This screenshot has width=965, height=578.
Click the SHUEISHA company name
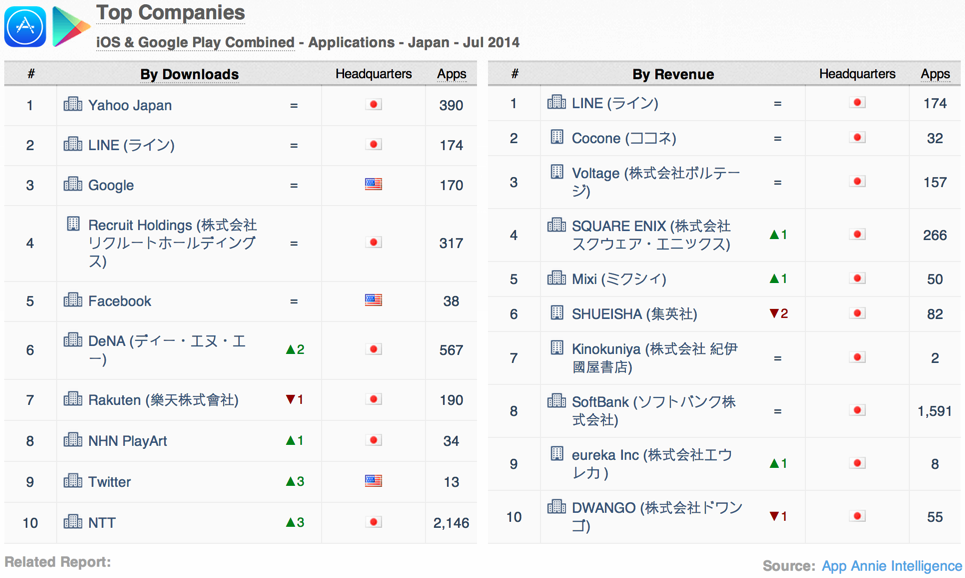pos(635,314)
